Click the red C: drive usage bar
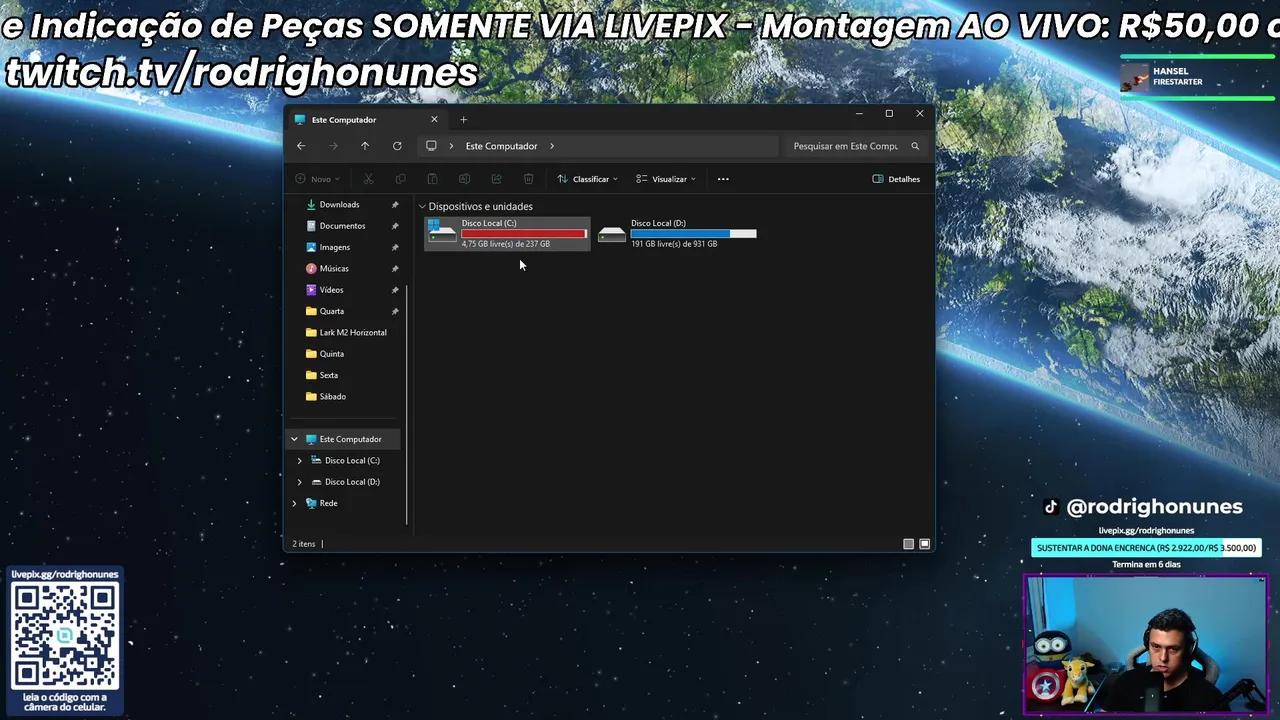The image size is (1280, 720). tap(524, 234)
